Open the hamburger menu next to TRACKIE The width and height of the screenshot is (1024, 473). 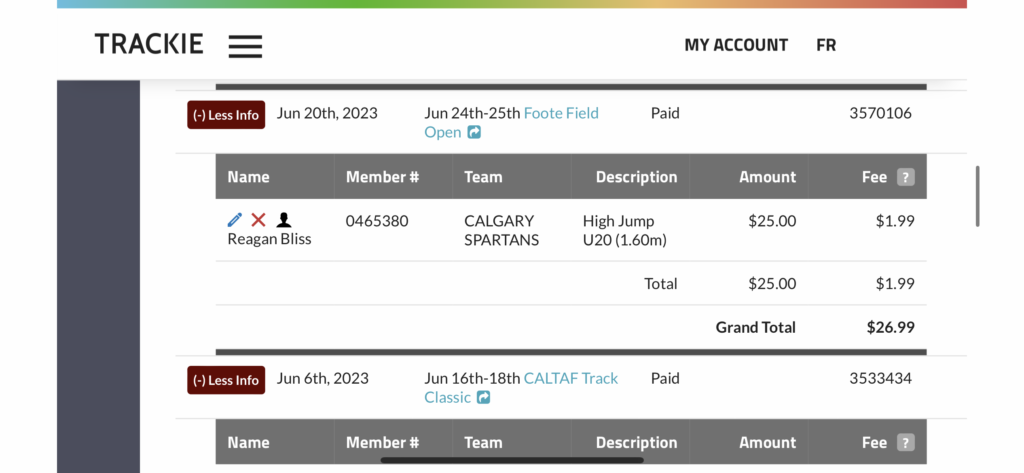pyautogui.click(x=245, y=46)
